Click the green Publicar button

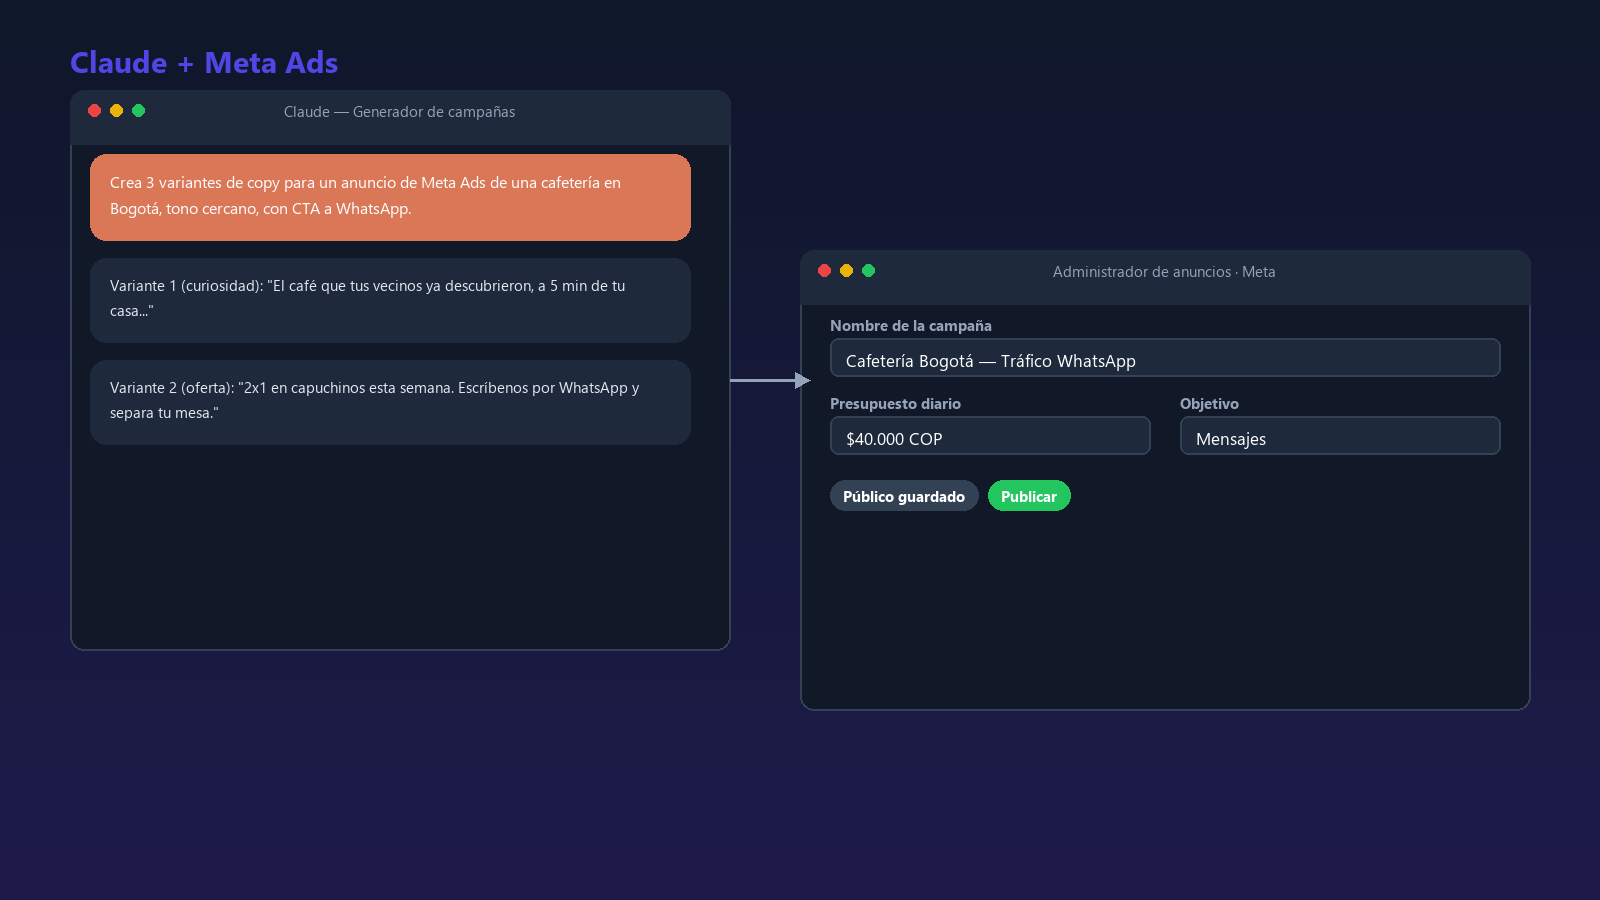(1029, 496)
